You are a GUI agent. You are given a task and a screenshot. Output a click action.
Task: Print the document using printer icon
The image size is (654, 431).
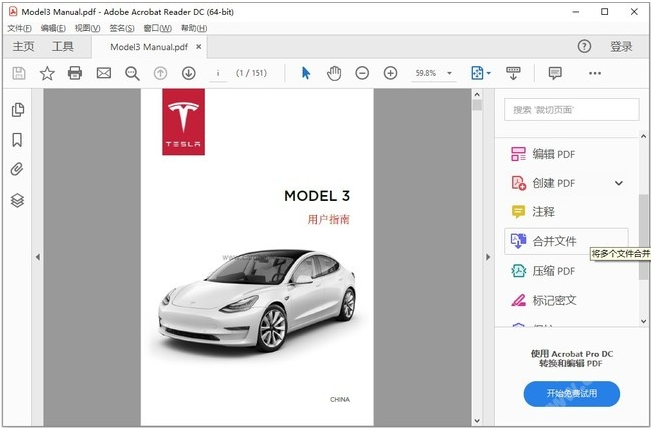(75, 73)
